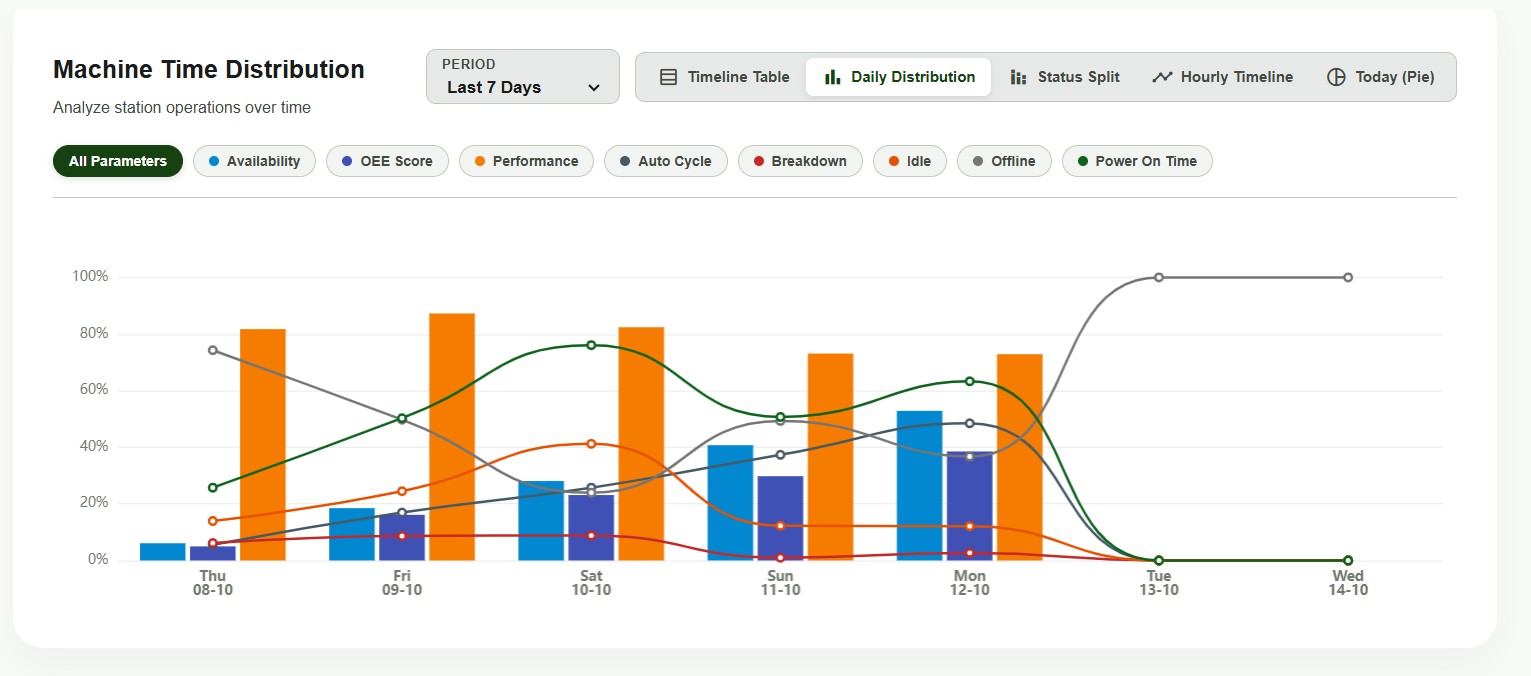1531x676 pixels.
Task: Click the Tue 13-10 axis label
Action: pos(1159,583)
